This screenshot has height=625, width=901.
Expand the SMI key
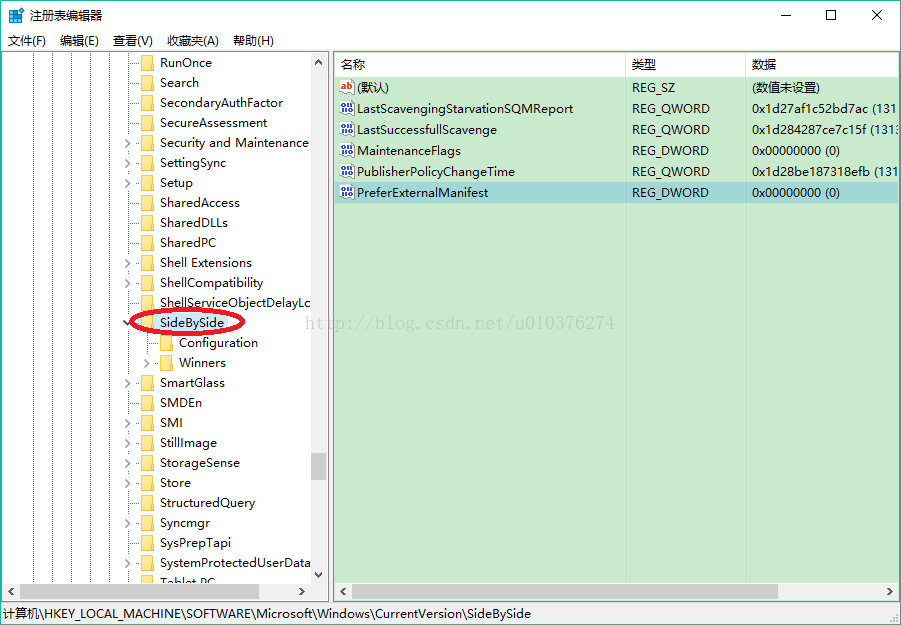pos(128,423)
